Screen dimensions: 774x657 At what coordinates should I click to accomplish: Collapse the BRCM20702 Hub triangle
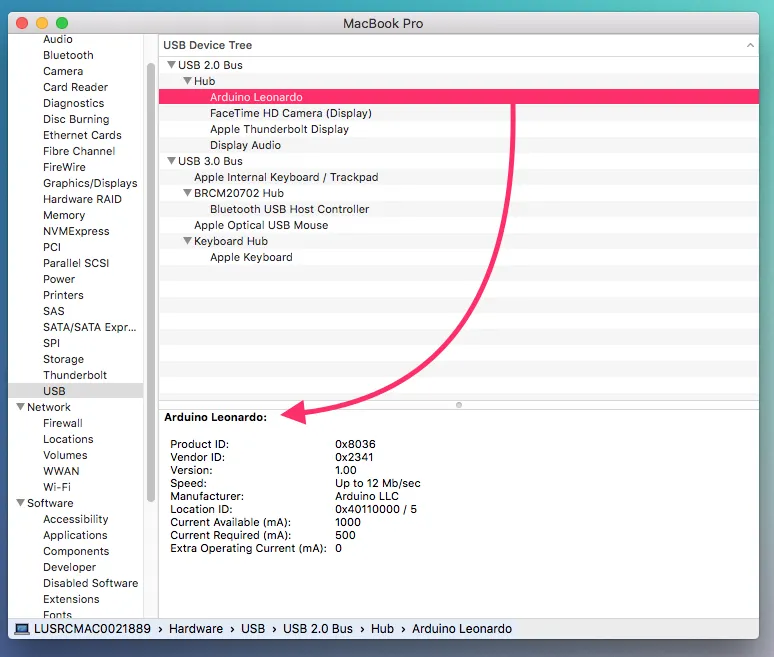pos(187,193)
